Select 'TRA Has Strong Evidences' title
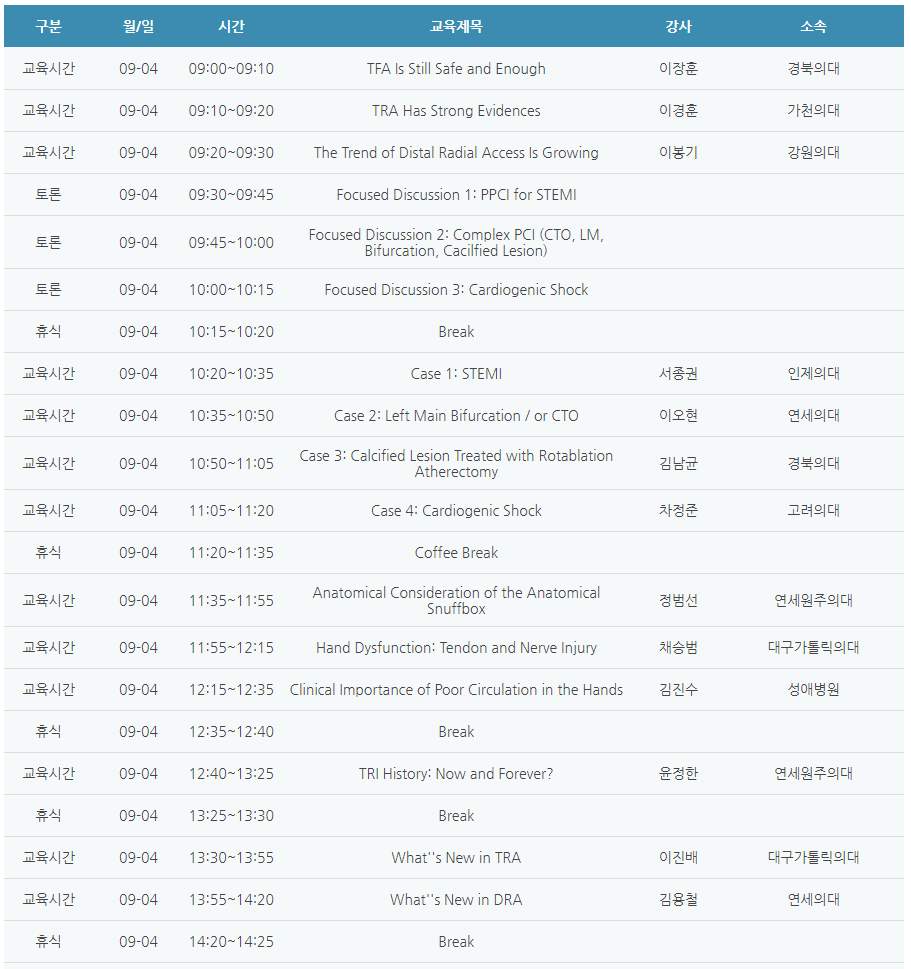Image resolution: width=911 pixels, height=969 pixels. [x=456, y=111]
